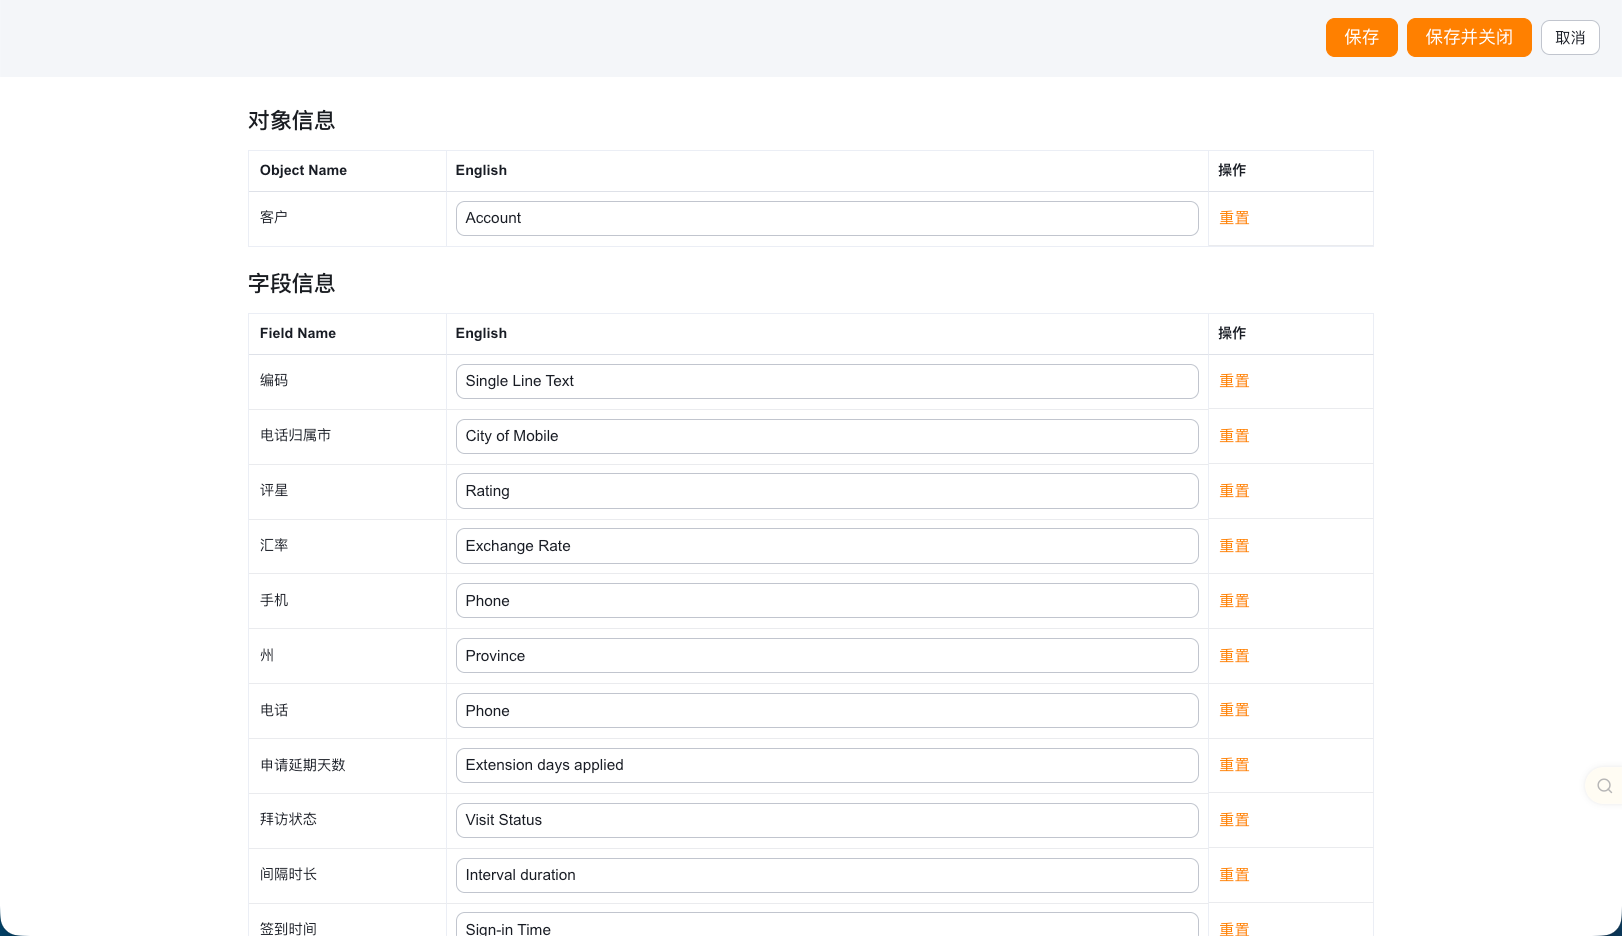Select the 汇率 field name cell
The width and height of the screenshot is (1622, 936).
(347, 546)
